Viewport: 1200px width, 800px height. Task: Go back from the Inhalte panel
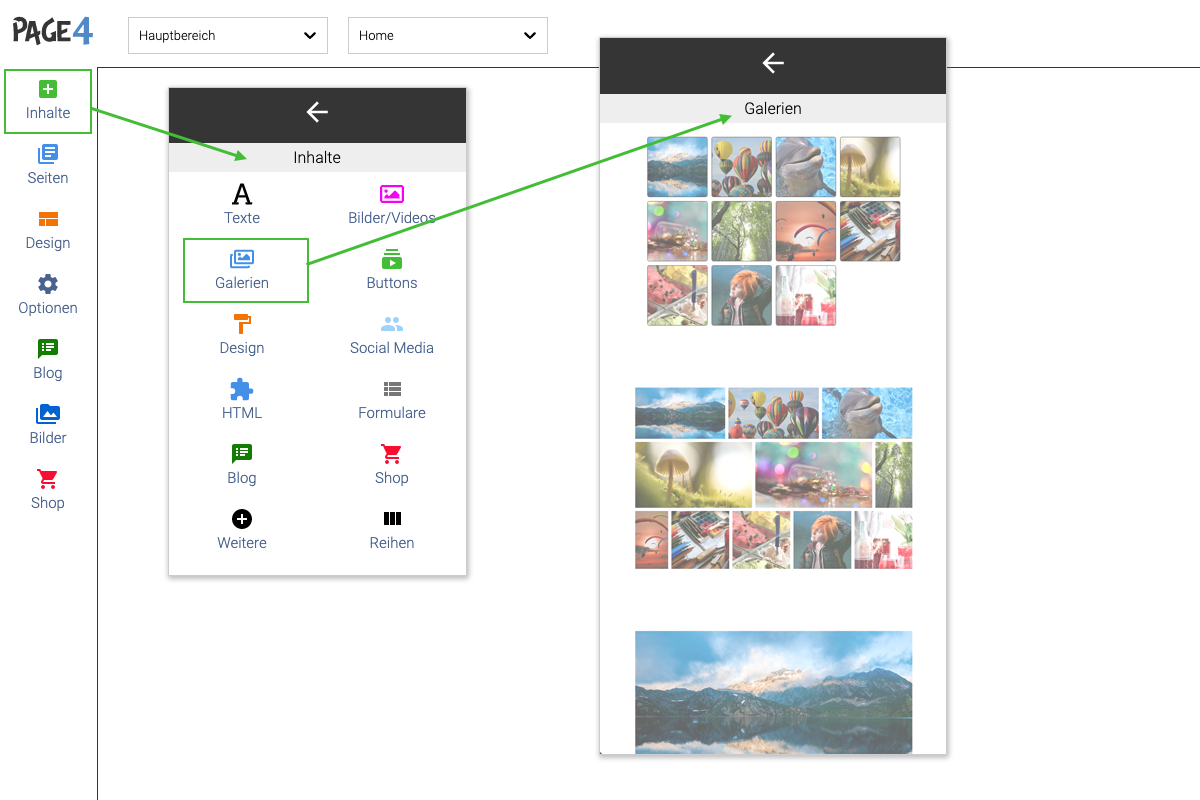(x=317, y=112)
